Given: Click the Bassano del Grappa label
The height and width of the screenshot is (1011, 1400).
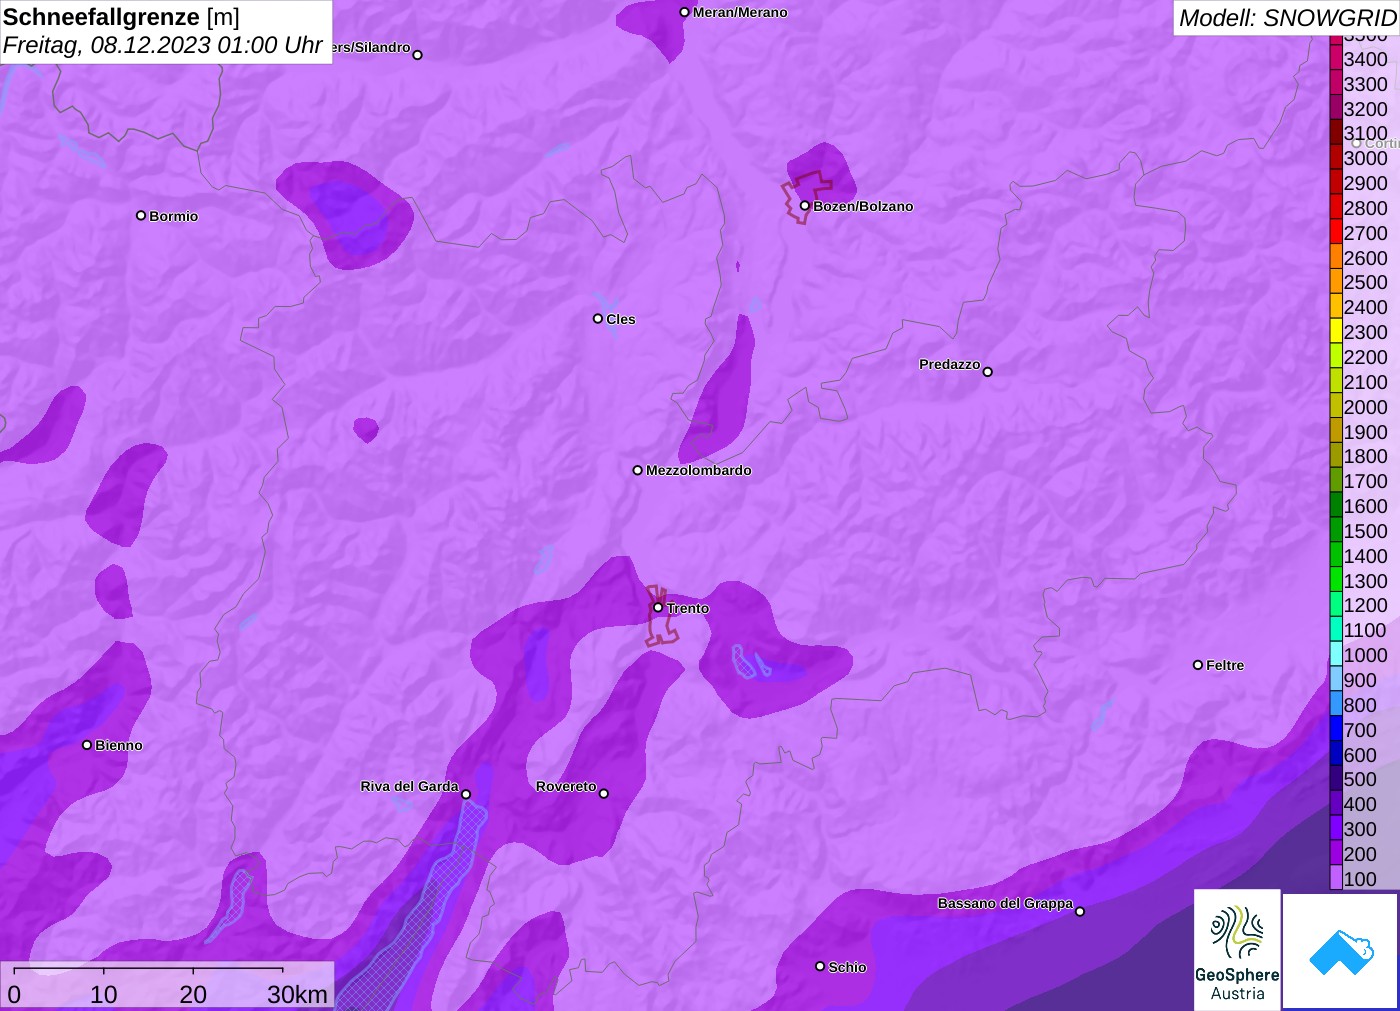Looking at the screenshot, I should coord(1004,903).
